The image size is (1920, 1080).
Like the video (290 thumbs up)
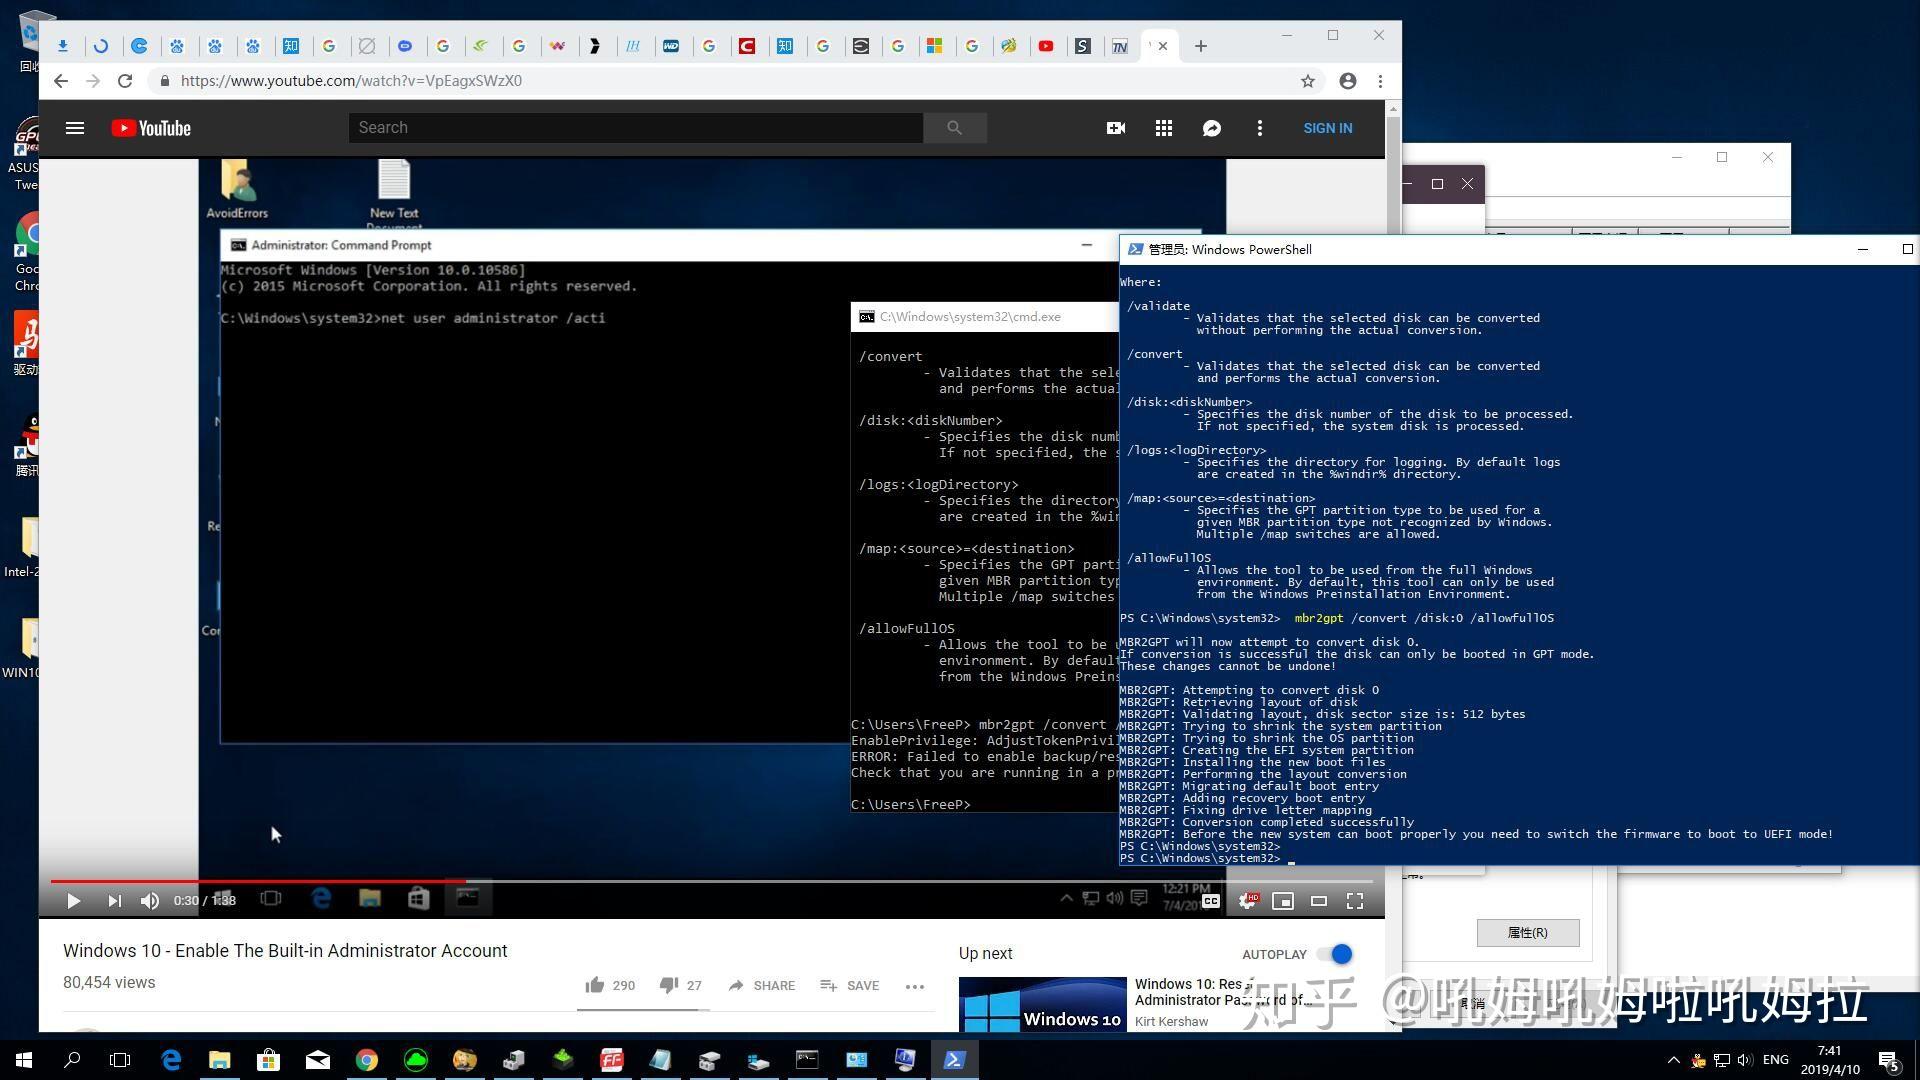[x=610, y=985]
